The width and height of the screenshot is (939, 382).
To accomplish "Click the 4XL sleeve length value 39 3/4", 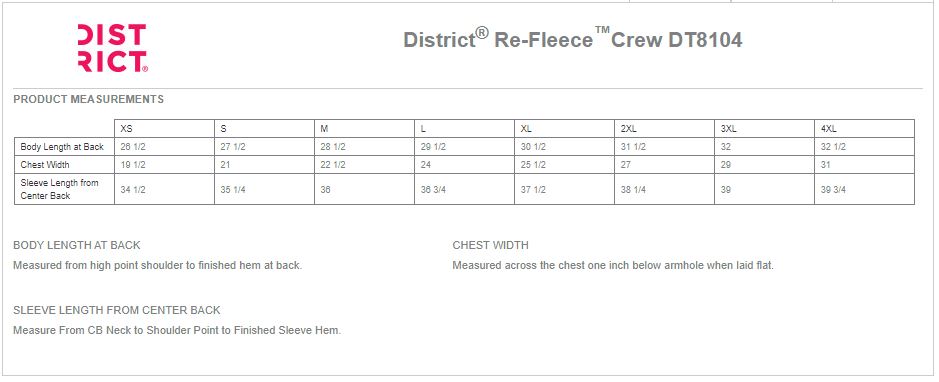I will [x=833, y=190].
